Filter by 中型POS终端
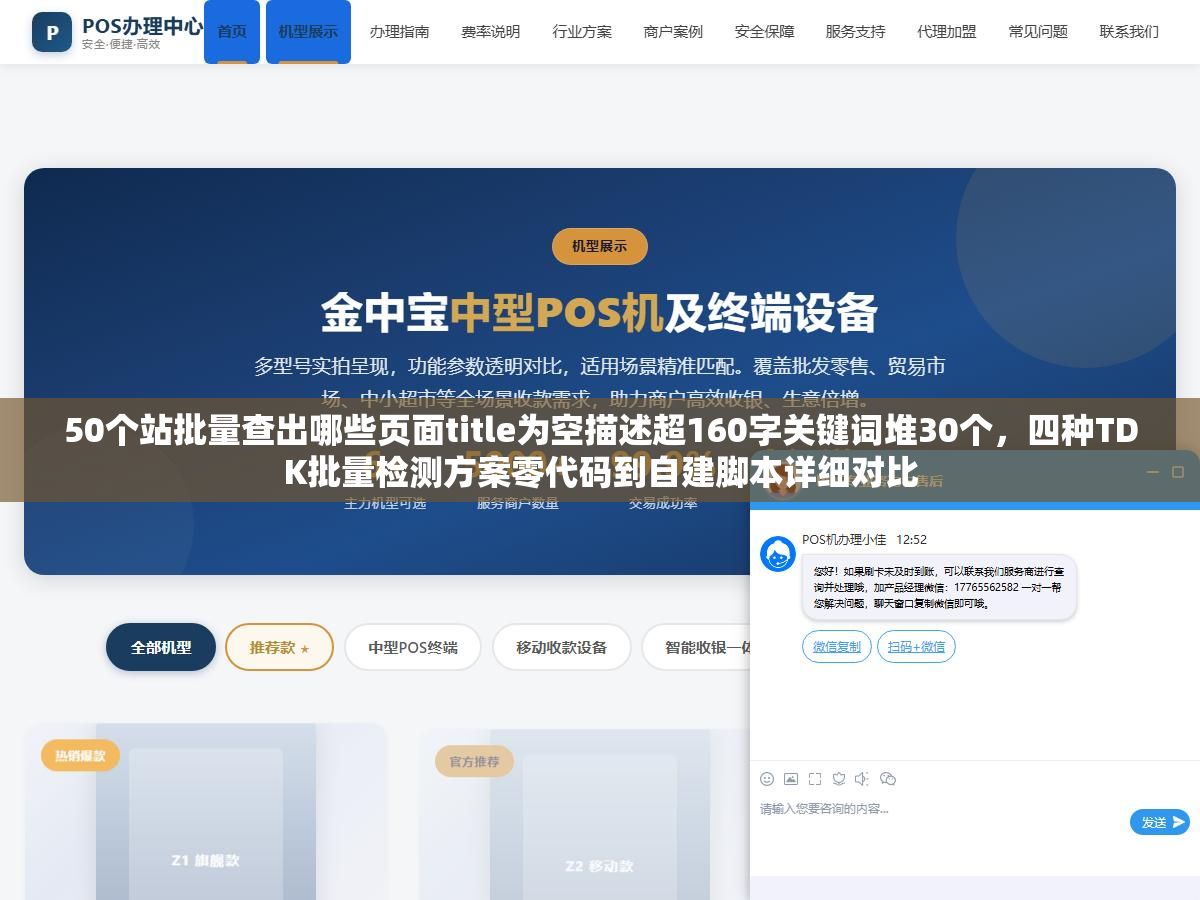This screenshot has height=900, width=1200. click(413, 647)
